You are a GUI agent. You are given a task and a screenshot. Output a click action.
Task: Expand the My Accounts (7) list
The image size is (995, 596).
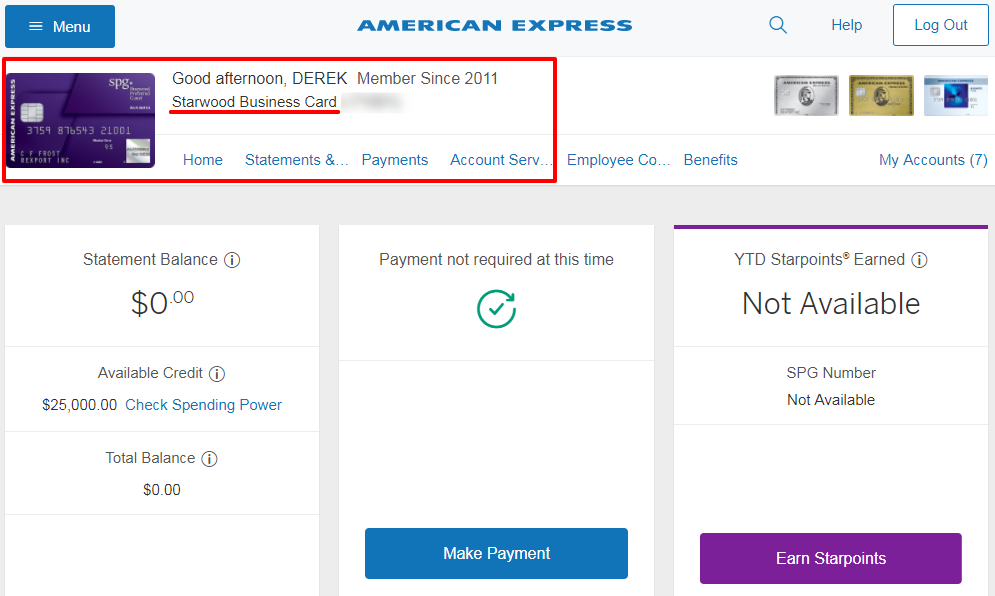pos(933,160)
